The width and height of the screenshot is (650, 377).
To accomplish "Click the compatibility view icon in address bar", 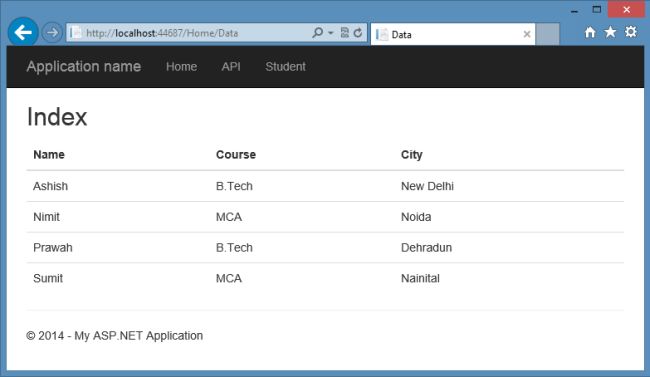I will click(x=344, y=32).
